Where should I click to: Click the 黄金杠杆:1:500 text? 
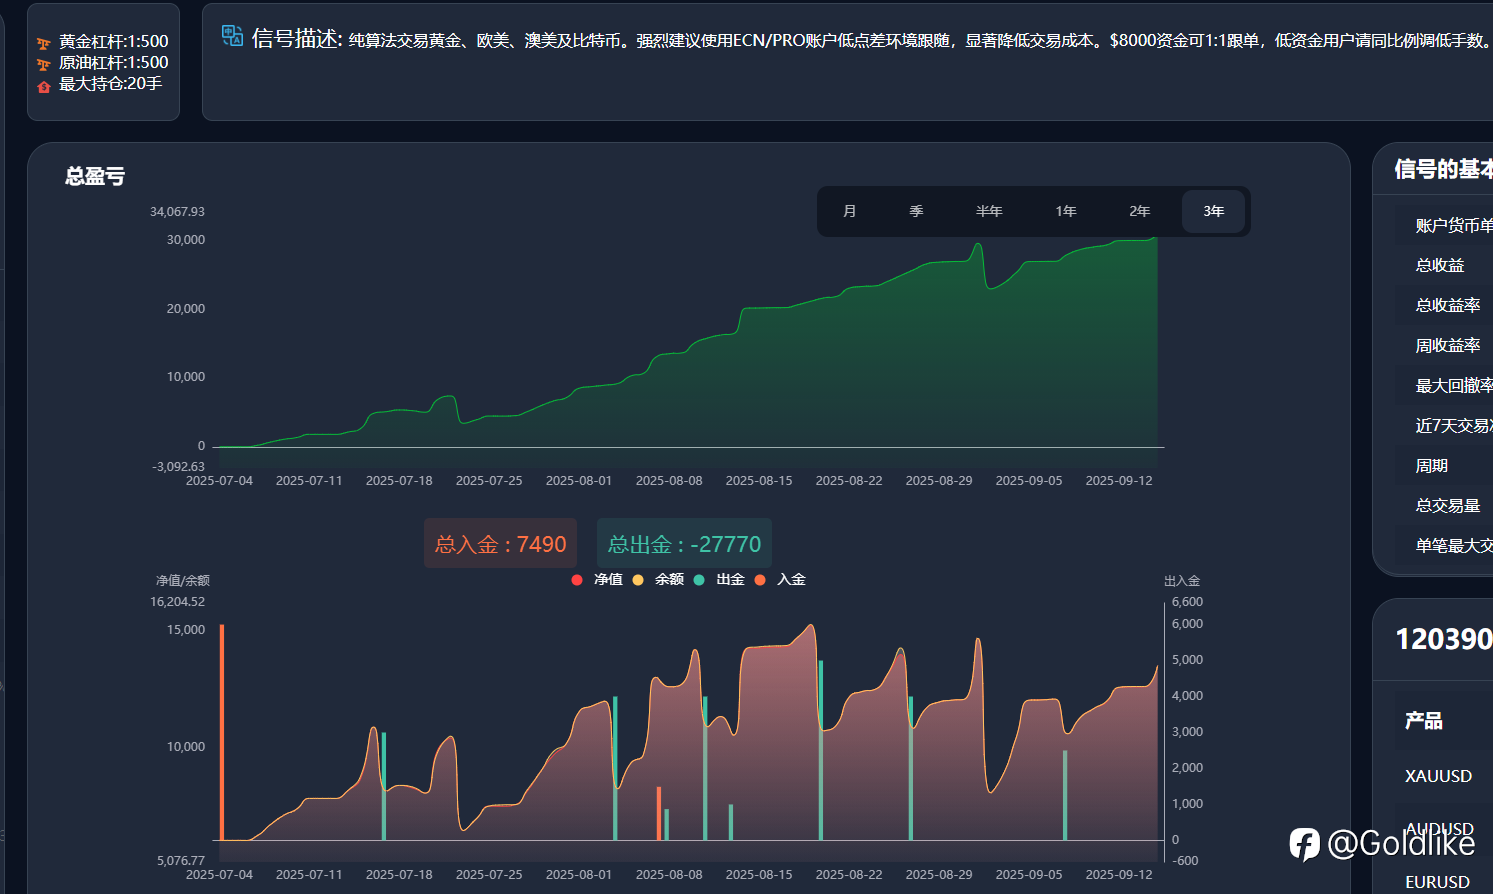click(113, 42)
